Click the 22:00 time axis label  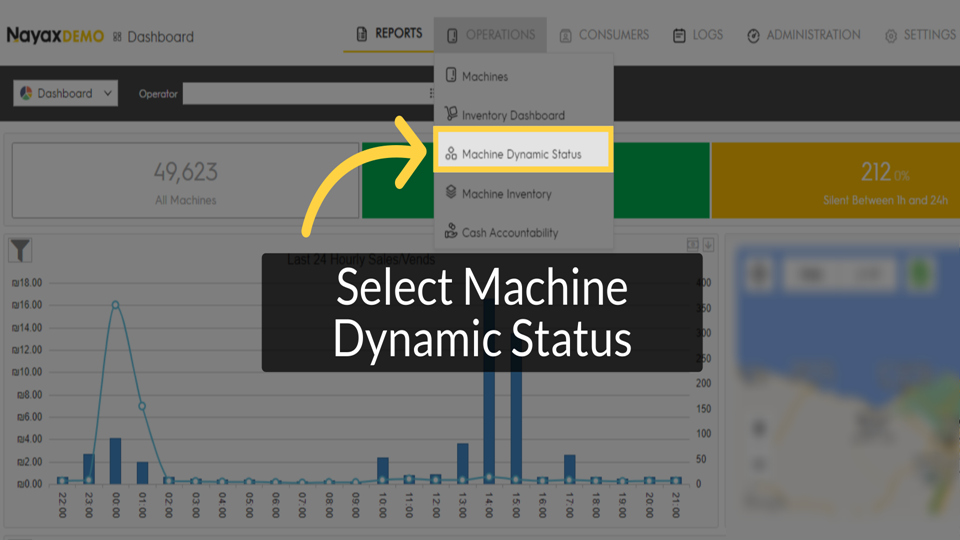pos(62,504)
